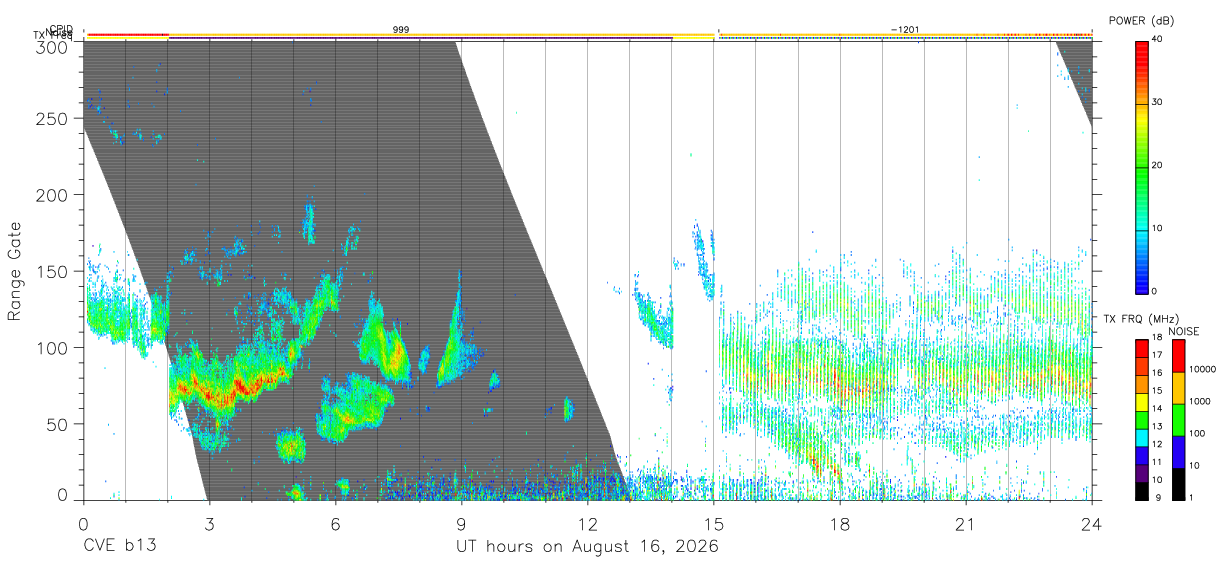
Task: Click the "15" UT hour axis label
Action: coord(714,524)
